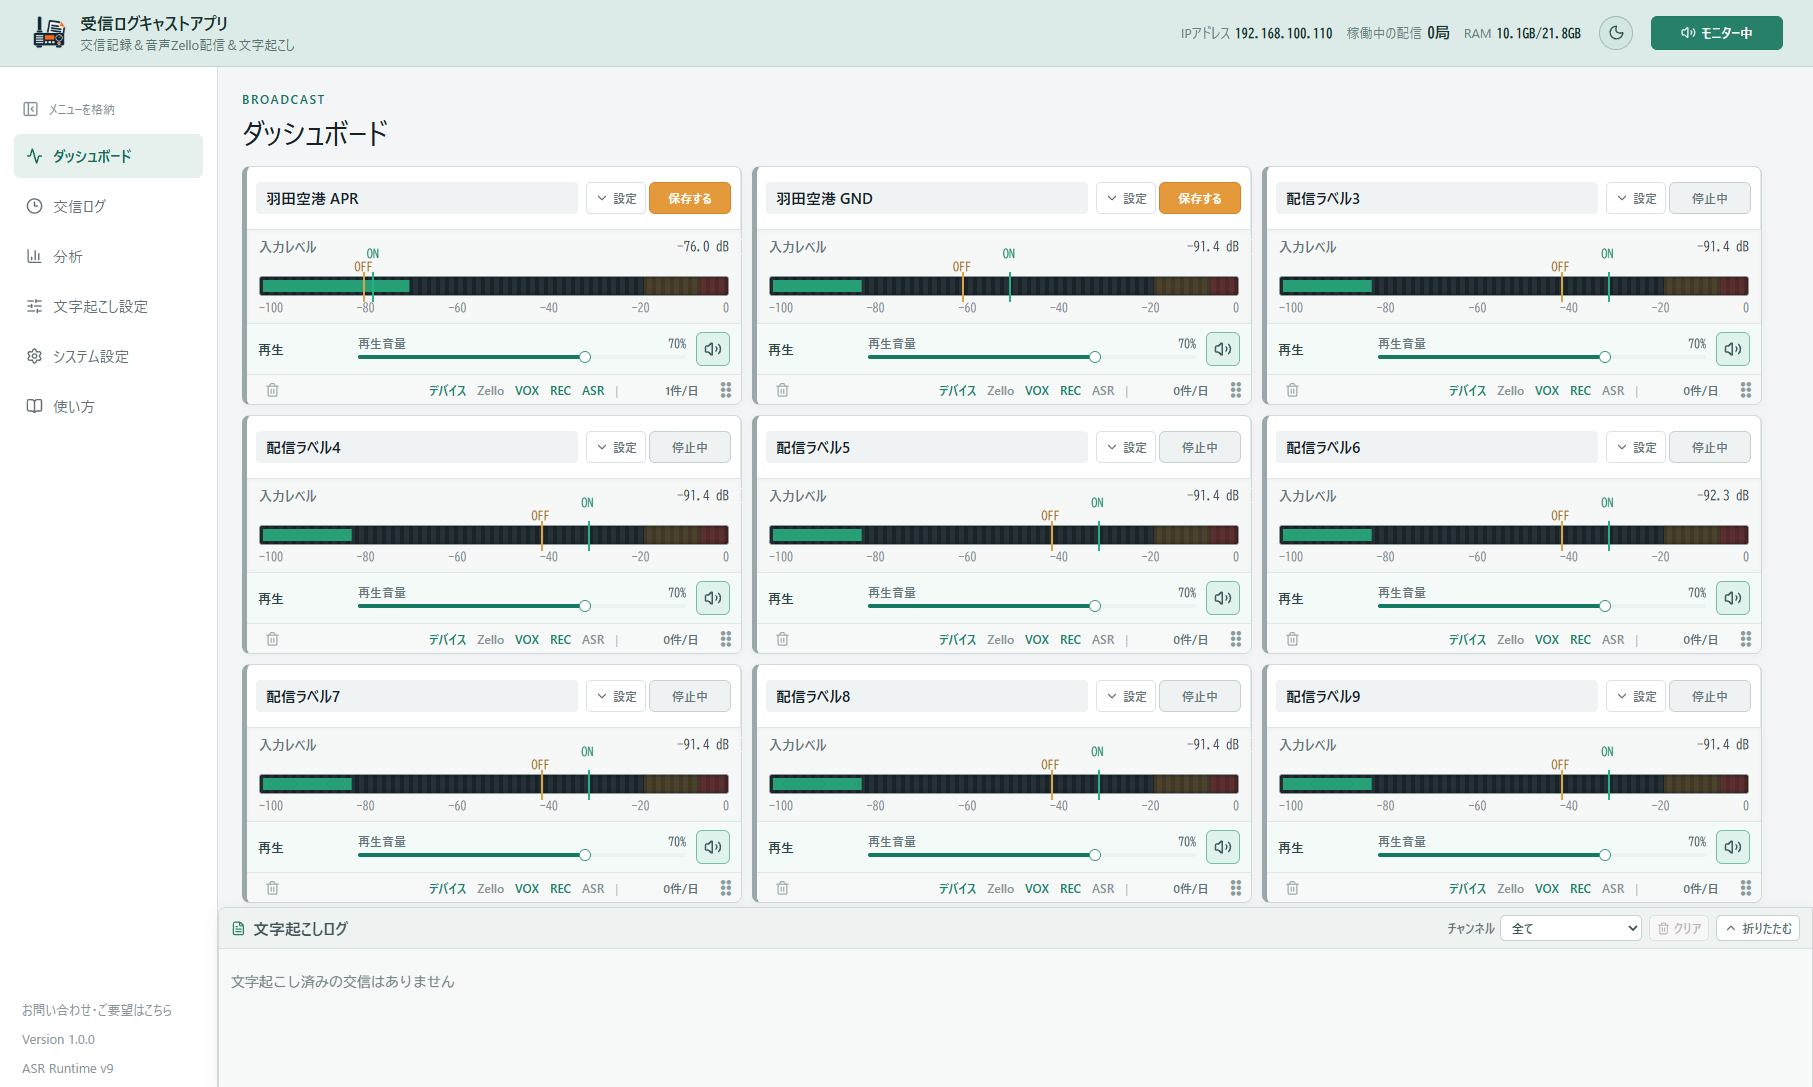Click trash icon on 配信ラベル7 card
Screen dimensions: 1813x1087
tap(273, 888)
